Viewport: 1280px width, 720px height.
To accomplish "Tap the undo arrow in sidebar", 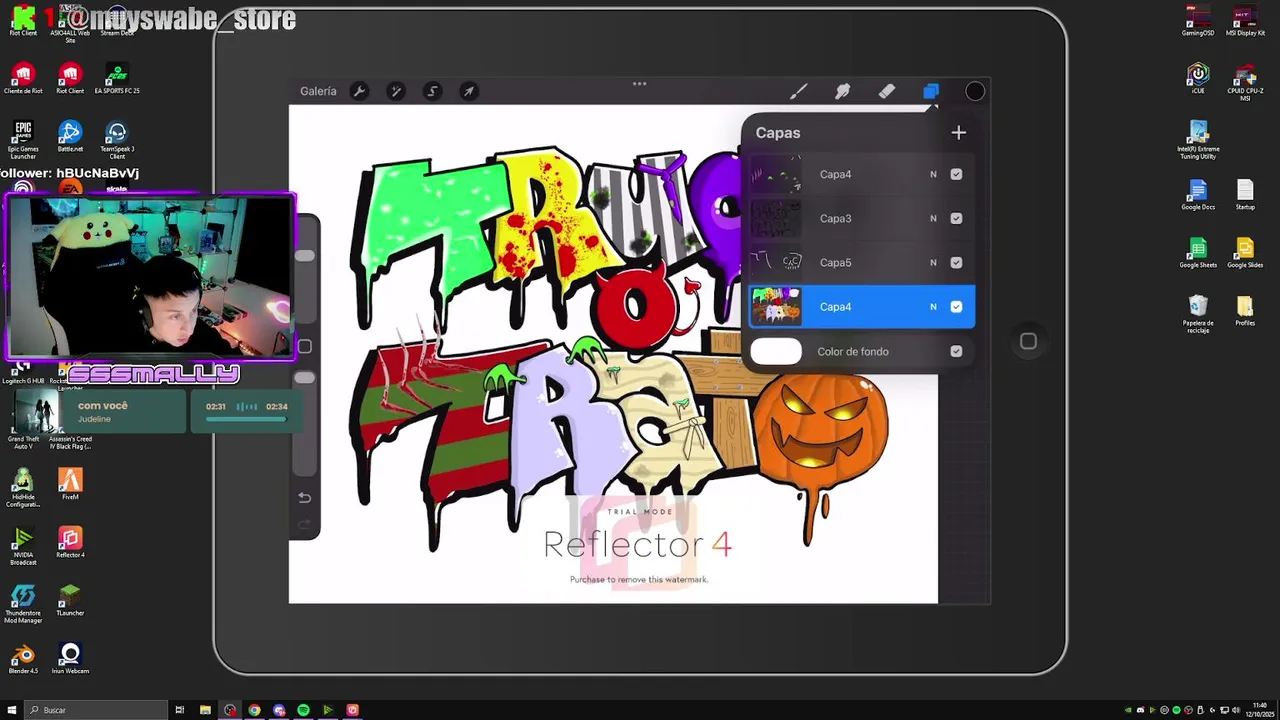I will pyautogui.click(x=305, y=497).
